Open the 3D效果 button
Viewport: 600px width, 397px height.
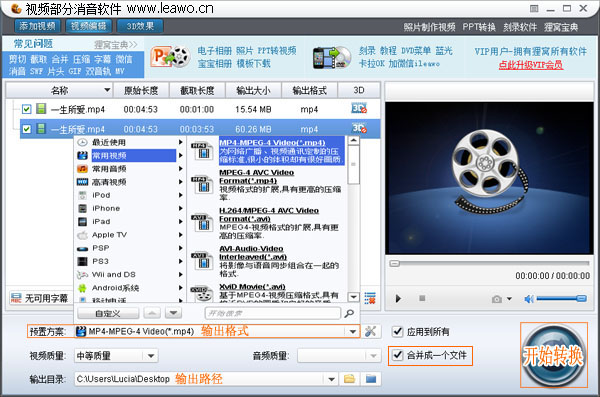(x=140, y=26)
